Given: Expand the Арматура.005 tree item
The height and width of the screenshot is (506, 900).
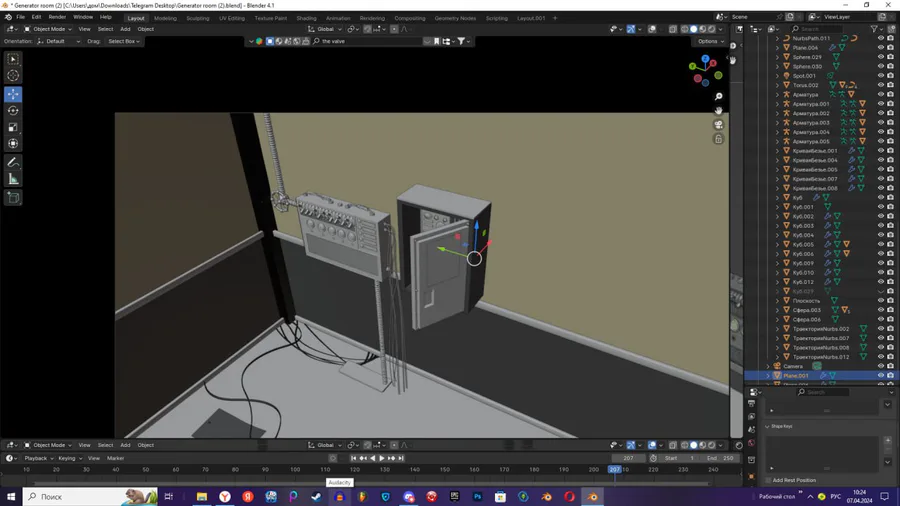Looking at the screenshot, I should click(x=778, y=141).
